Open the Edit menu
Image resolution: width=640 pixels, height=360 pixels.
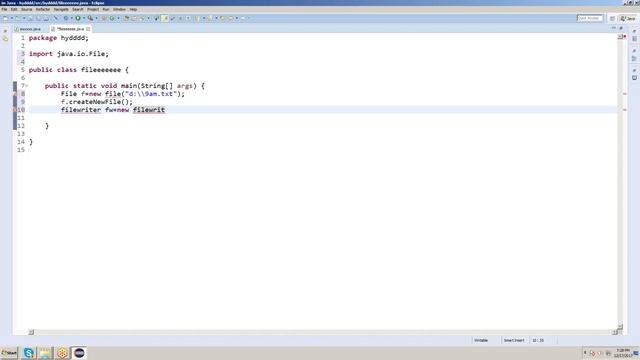[x=14, y=9]
